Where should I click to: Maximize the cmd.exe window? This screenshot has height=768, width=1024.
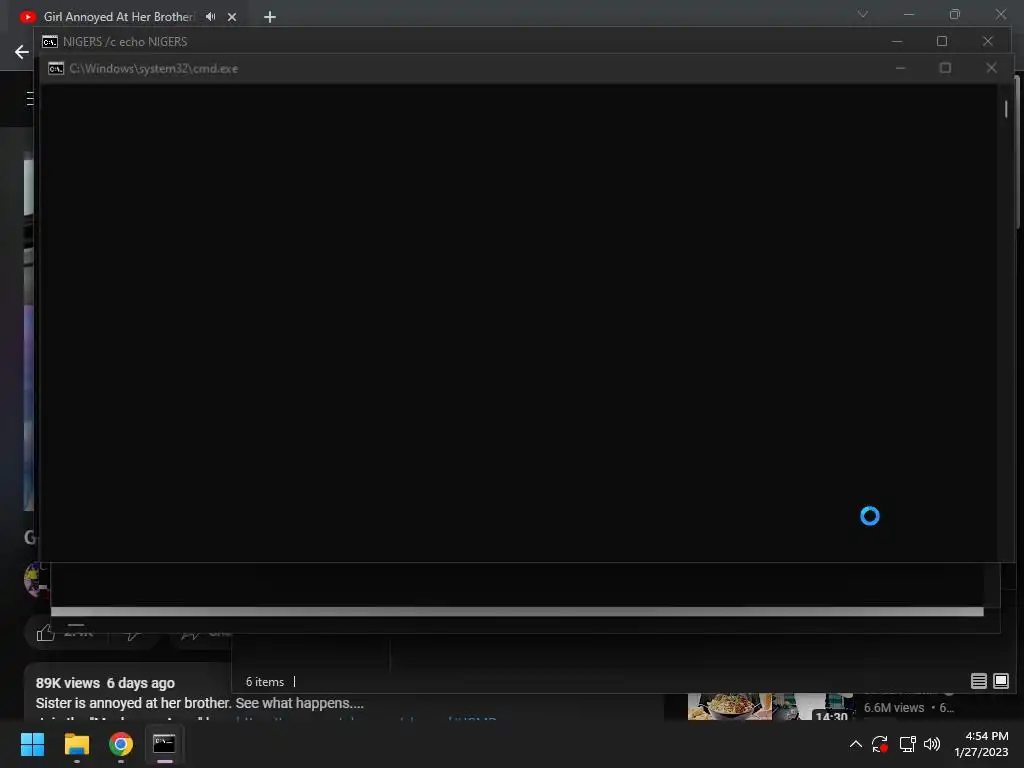(945, 68)
